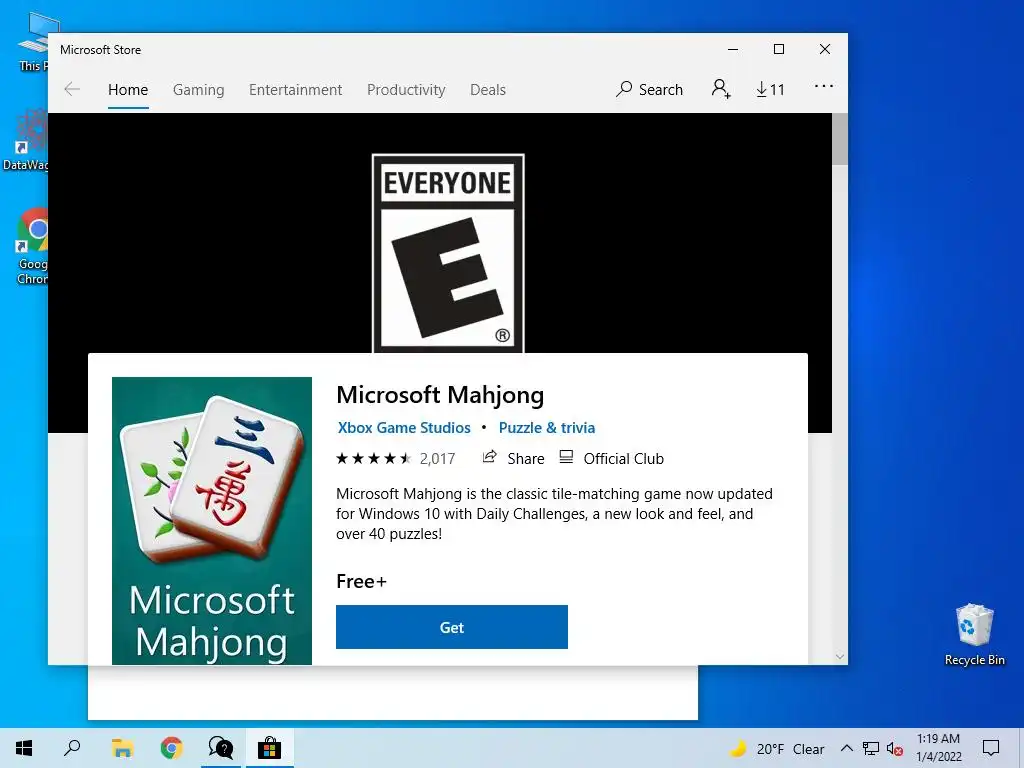The width and height of the screenshot is (1024, 768).
Task: Open the Get Help app on taskbar
Action: tap(221, 748)
